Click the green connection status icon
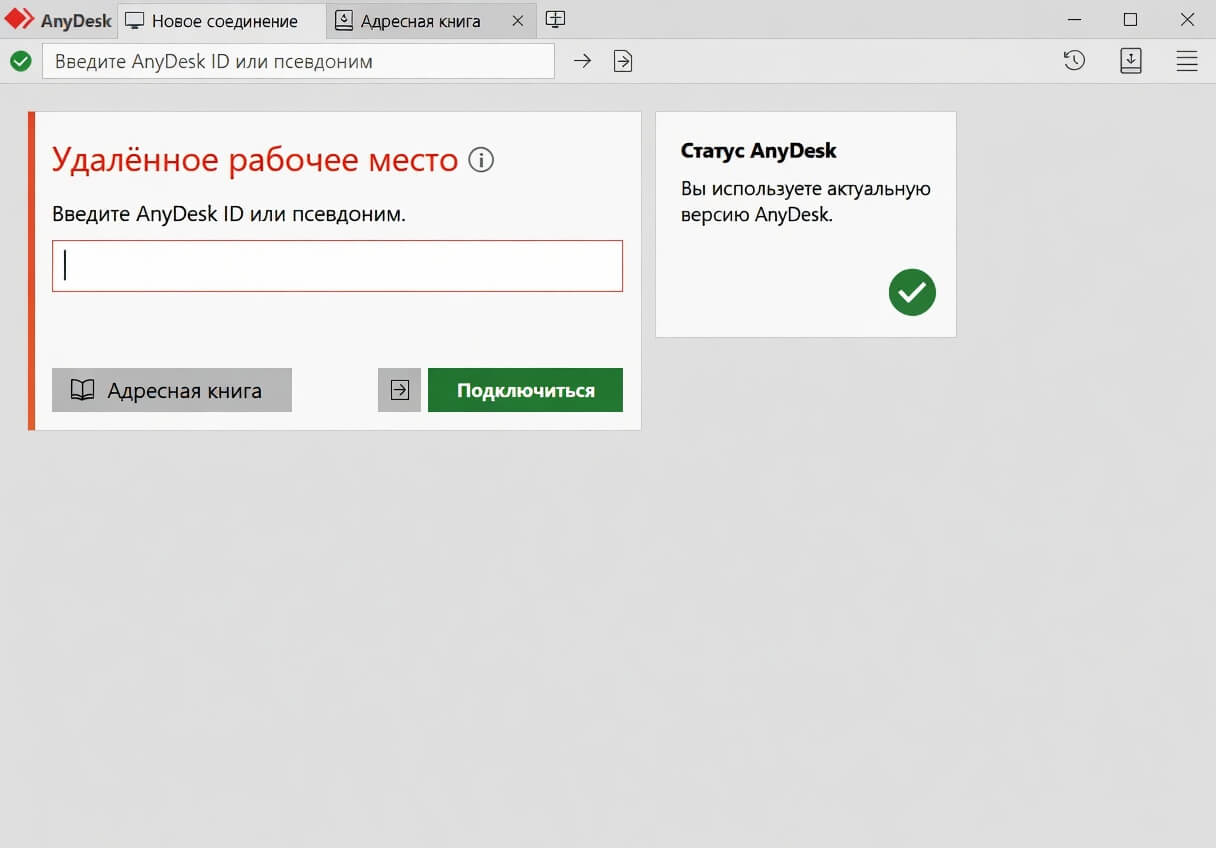Viewport: 1216px width, 848px height. pos(20,62)
